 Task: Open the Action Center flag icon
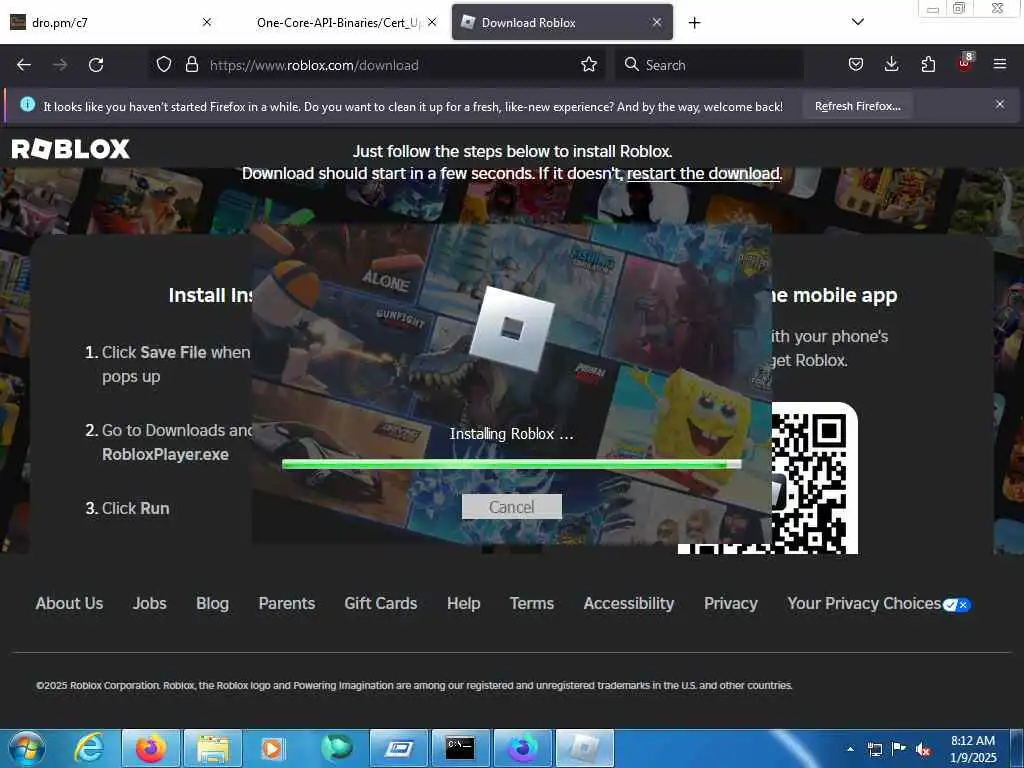pos(899,749)
